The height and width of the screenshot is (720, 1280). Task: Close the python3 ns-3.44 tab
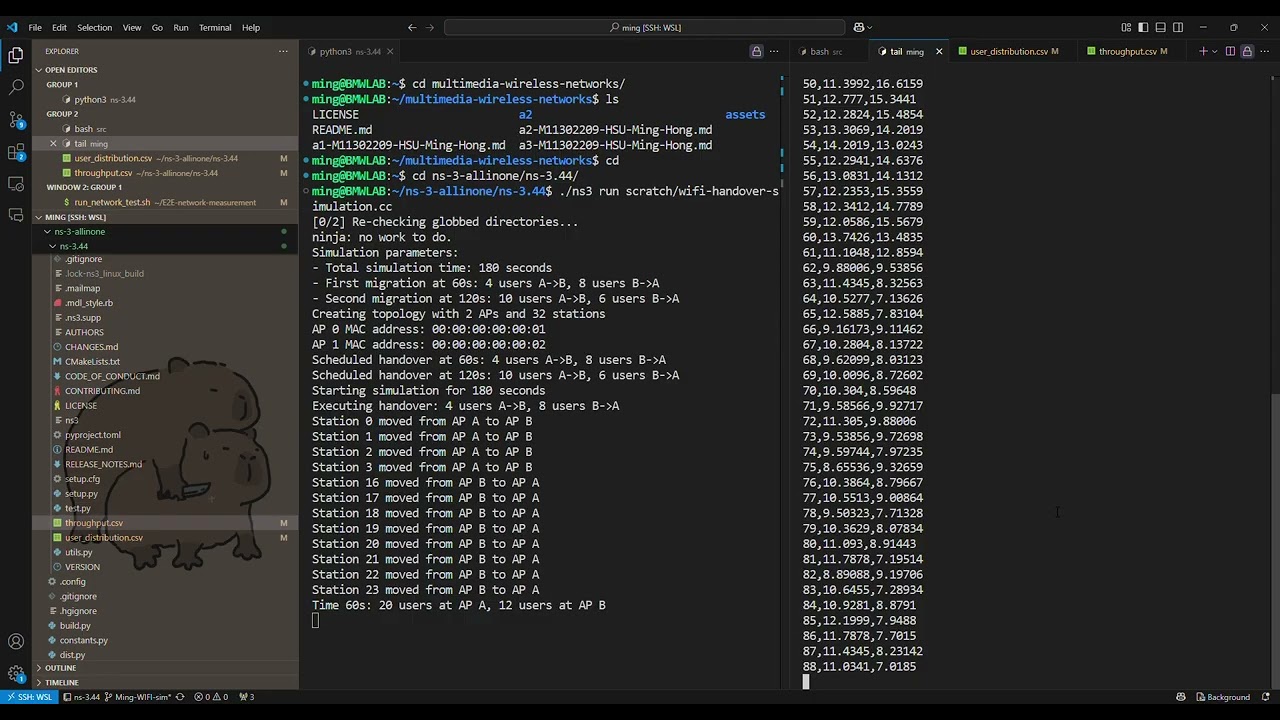point(390,51)
